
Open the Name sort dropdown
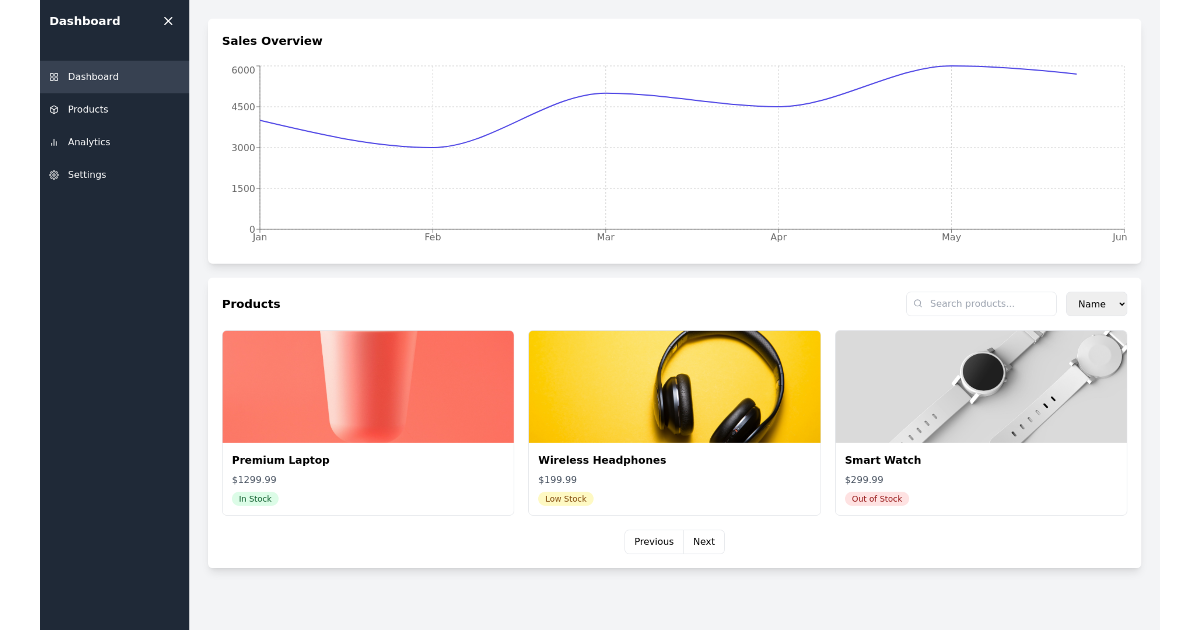[1096, 303]
